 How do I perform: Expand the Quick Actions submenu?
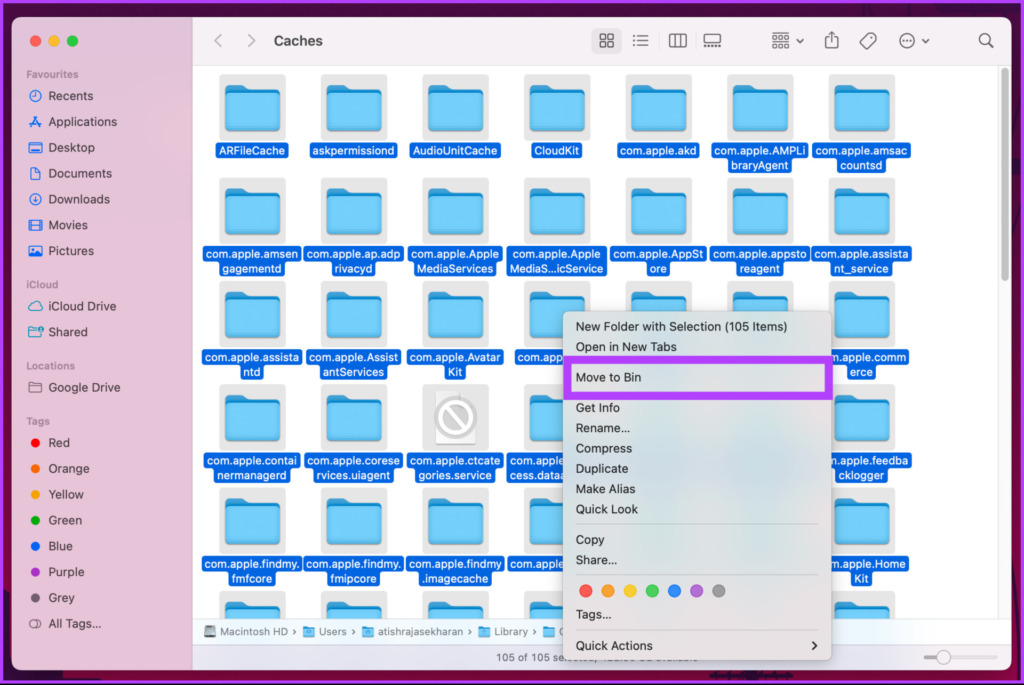696,645
